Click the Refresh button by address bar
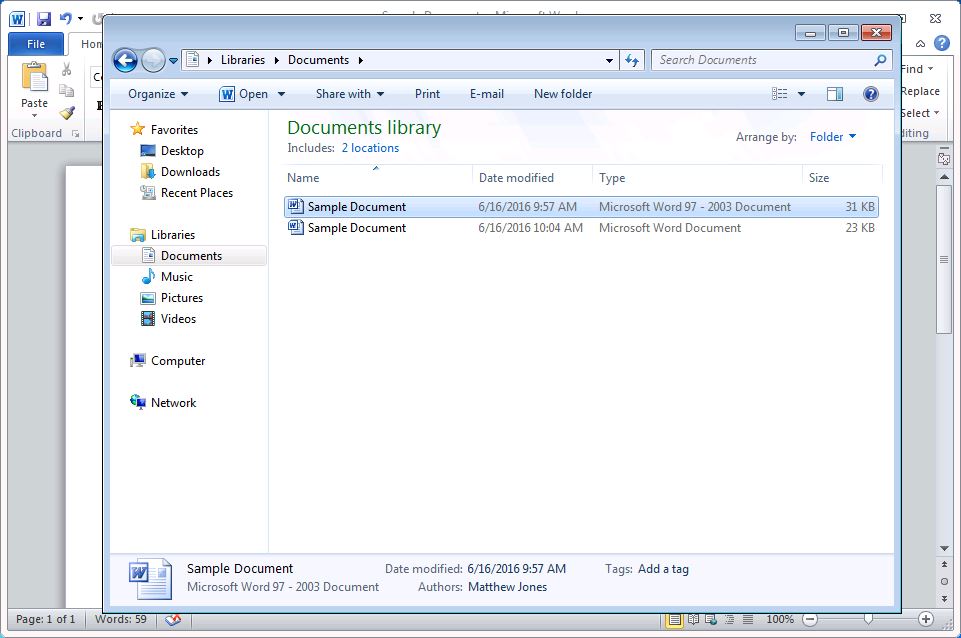This screenshot has width=961, height=638. (x=632, y=60)
